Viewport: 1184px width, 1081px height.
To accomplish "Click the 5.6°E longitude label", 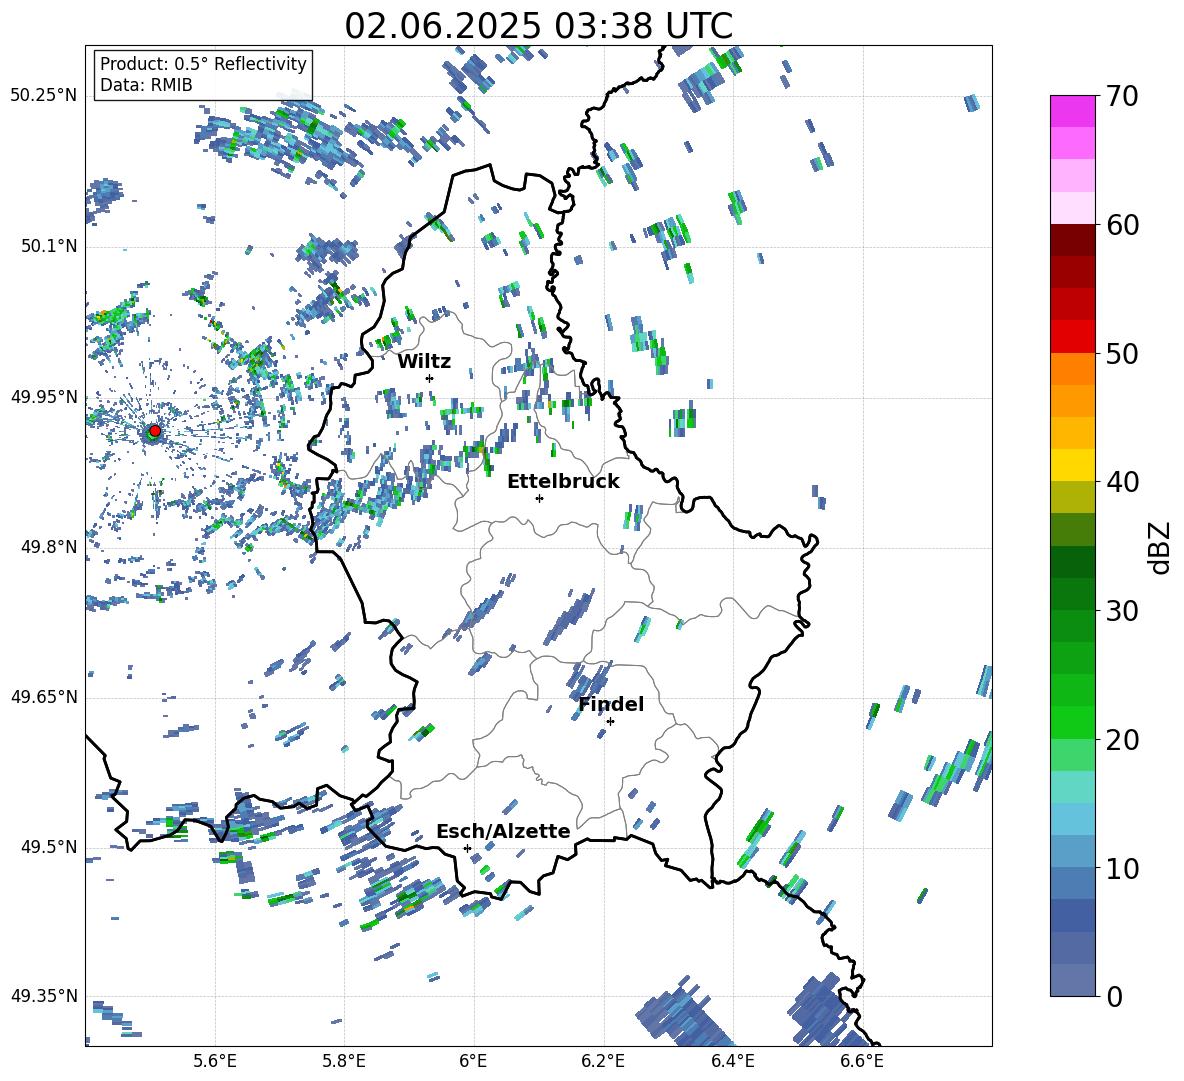I will pyautogui.click(x=215, y=1061).
